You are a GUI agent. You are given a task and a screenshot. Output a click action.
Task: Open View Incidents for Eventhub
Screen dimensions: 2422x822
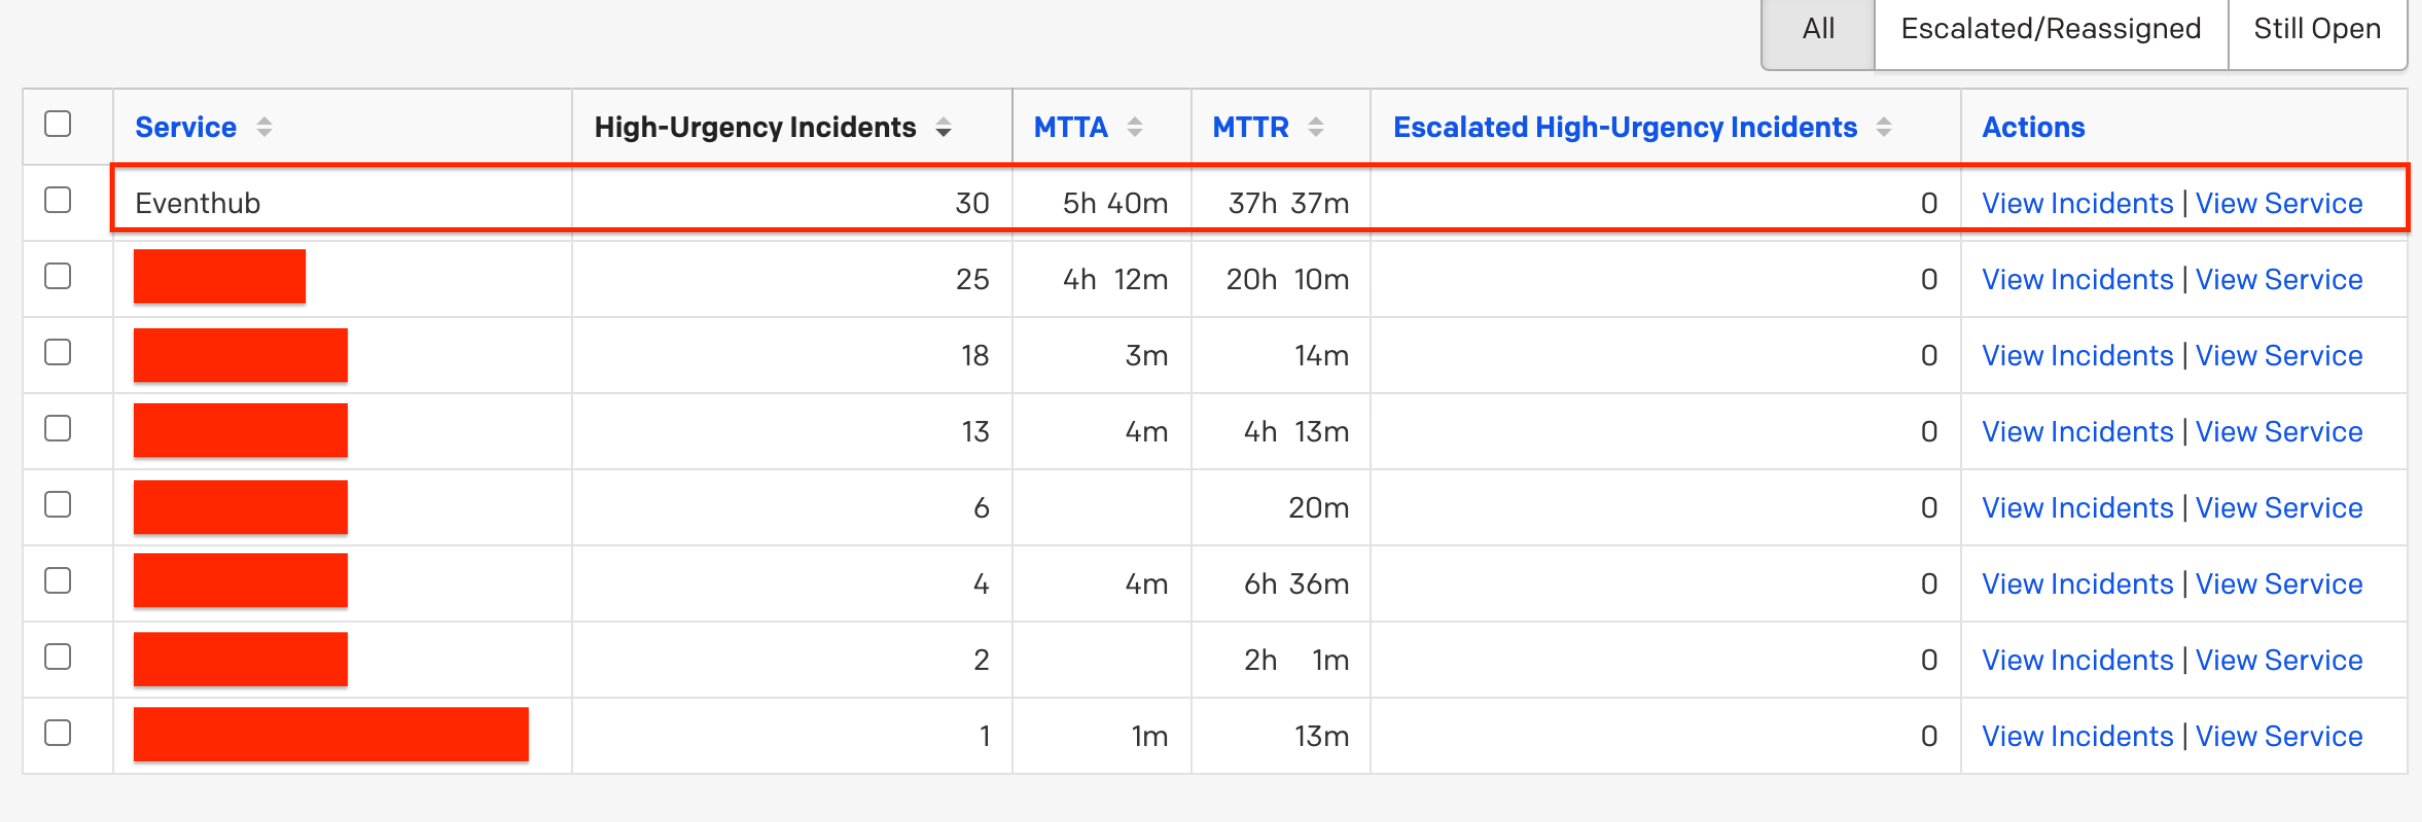click(2077, 203)
